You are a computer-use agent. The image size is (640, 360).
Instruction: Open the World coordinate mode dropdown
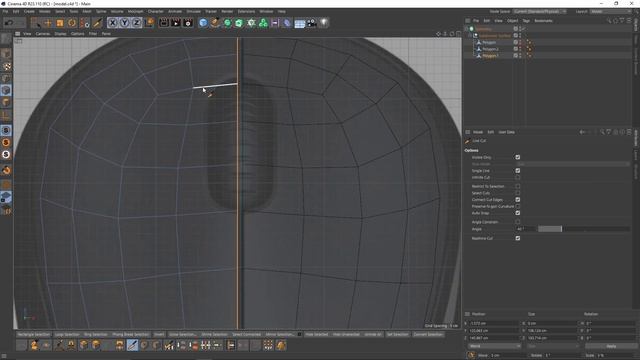(494, 346)
